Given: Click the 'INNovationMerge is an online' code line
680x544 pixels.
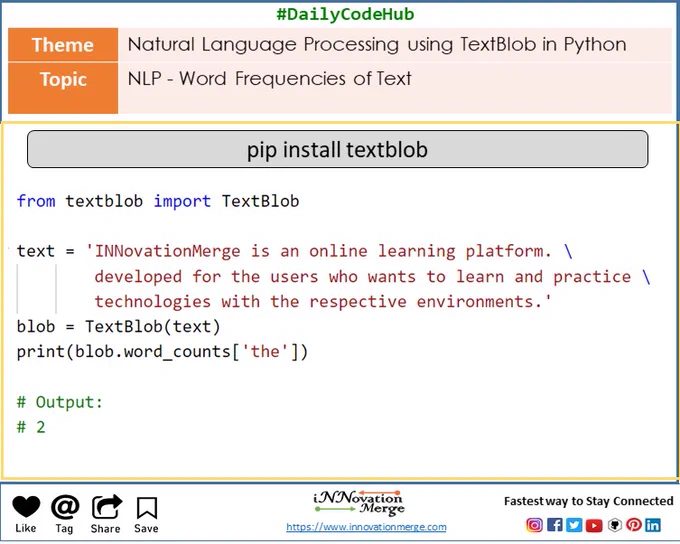Looking at the screenshot, I should click(294, 251).
